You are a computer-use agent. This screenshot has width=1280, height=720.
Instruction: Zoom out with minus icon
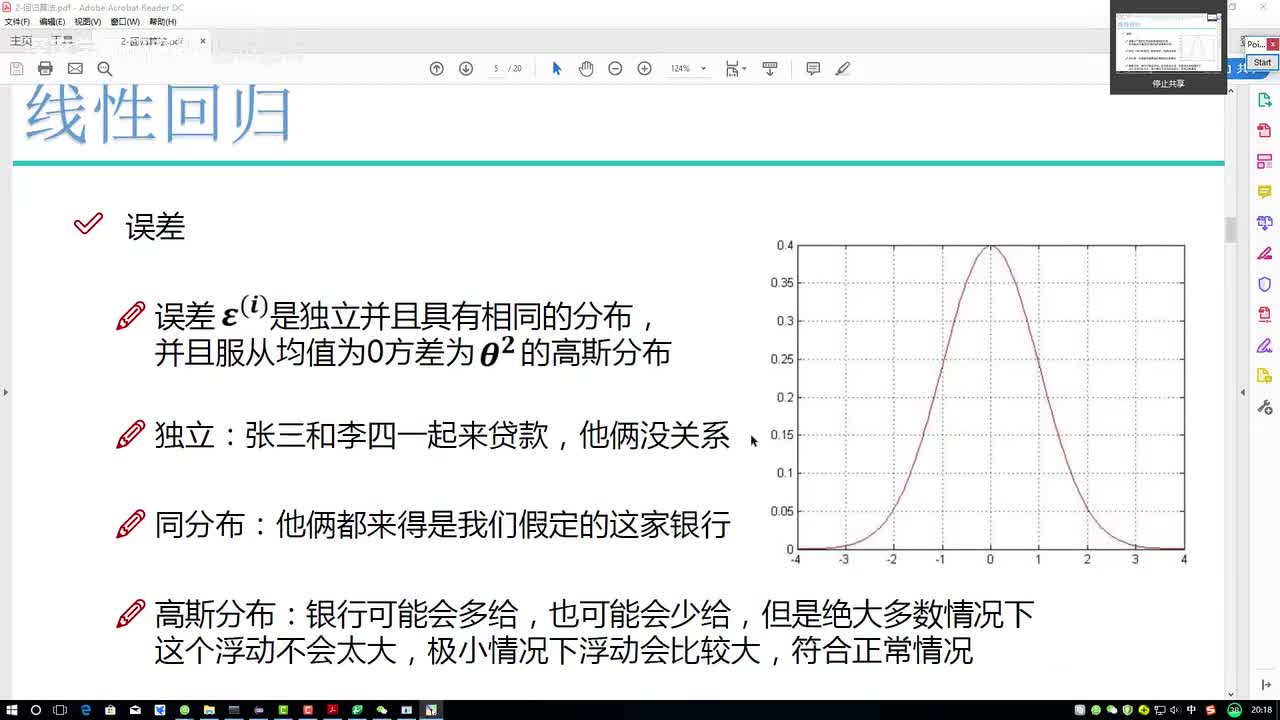pyautogui.click(x=615, y=68)
